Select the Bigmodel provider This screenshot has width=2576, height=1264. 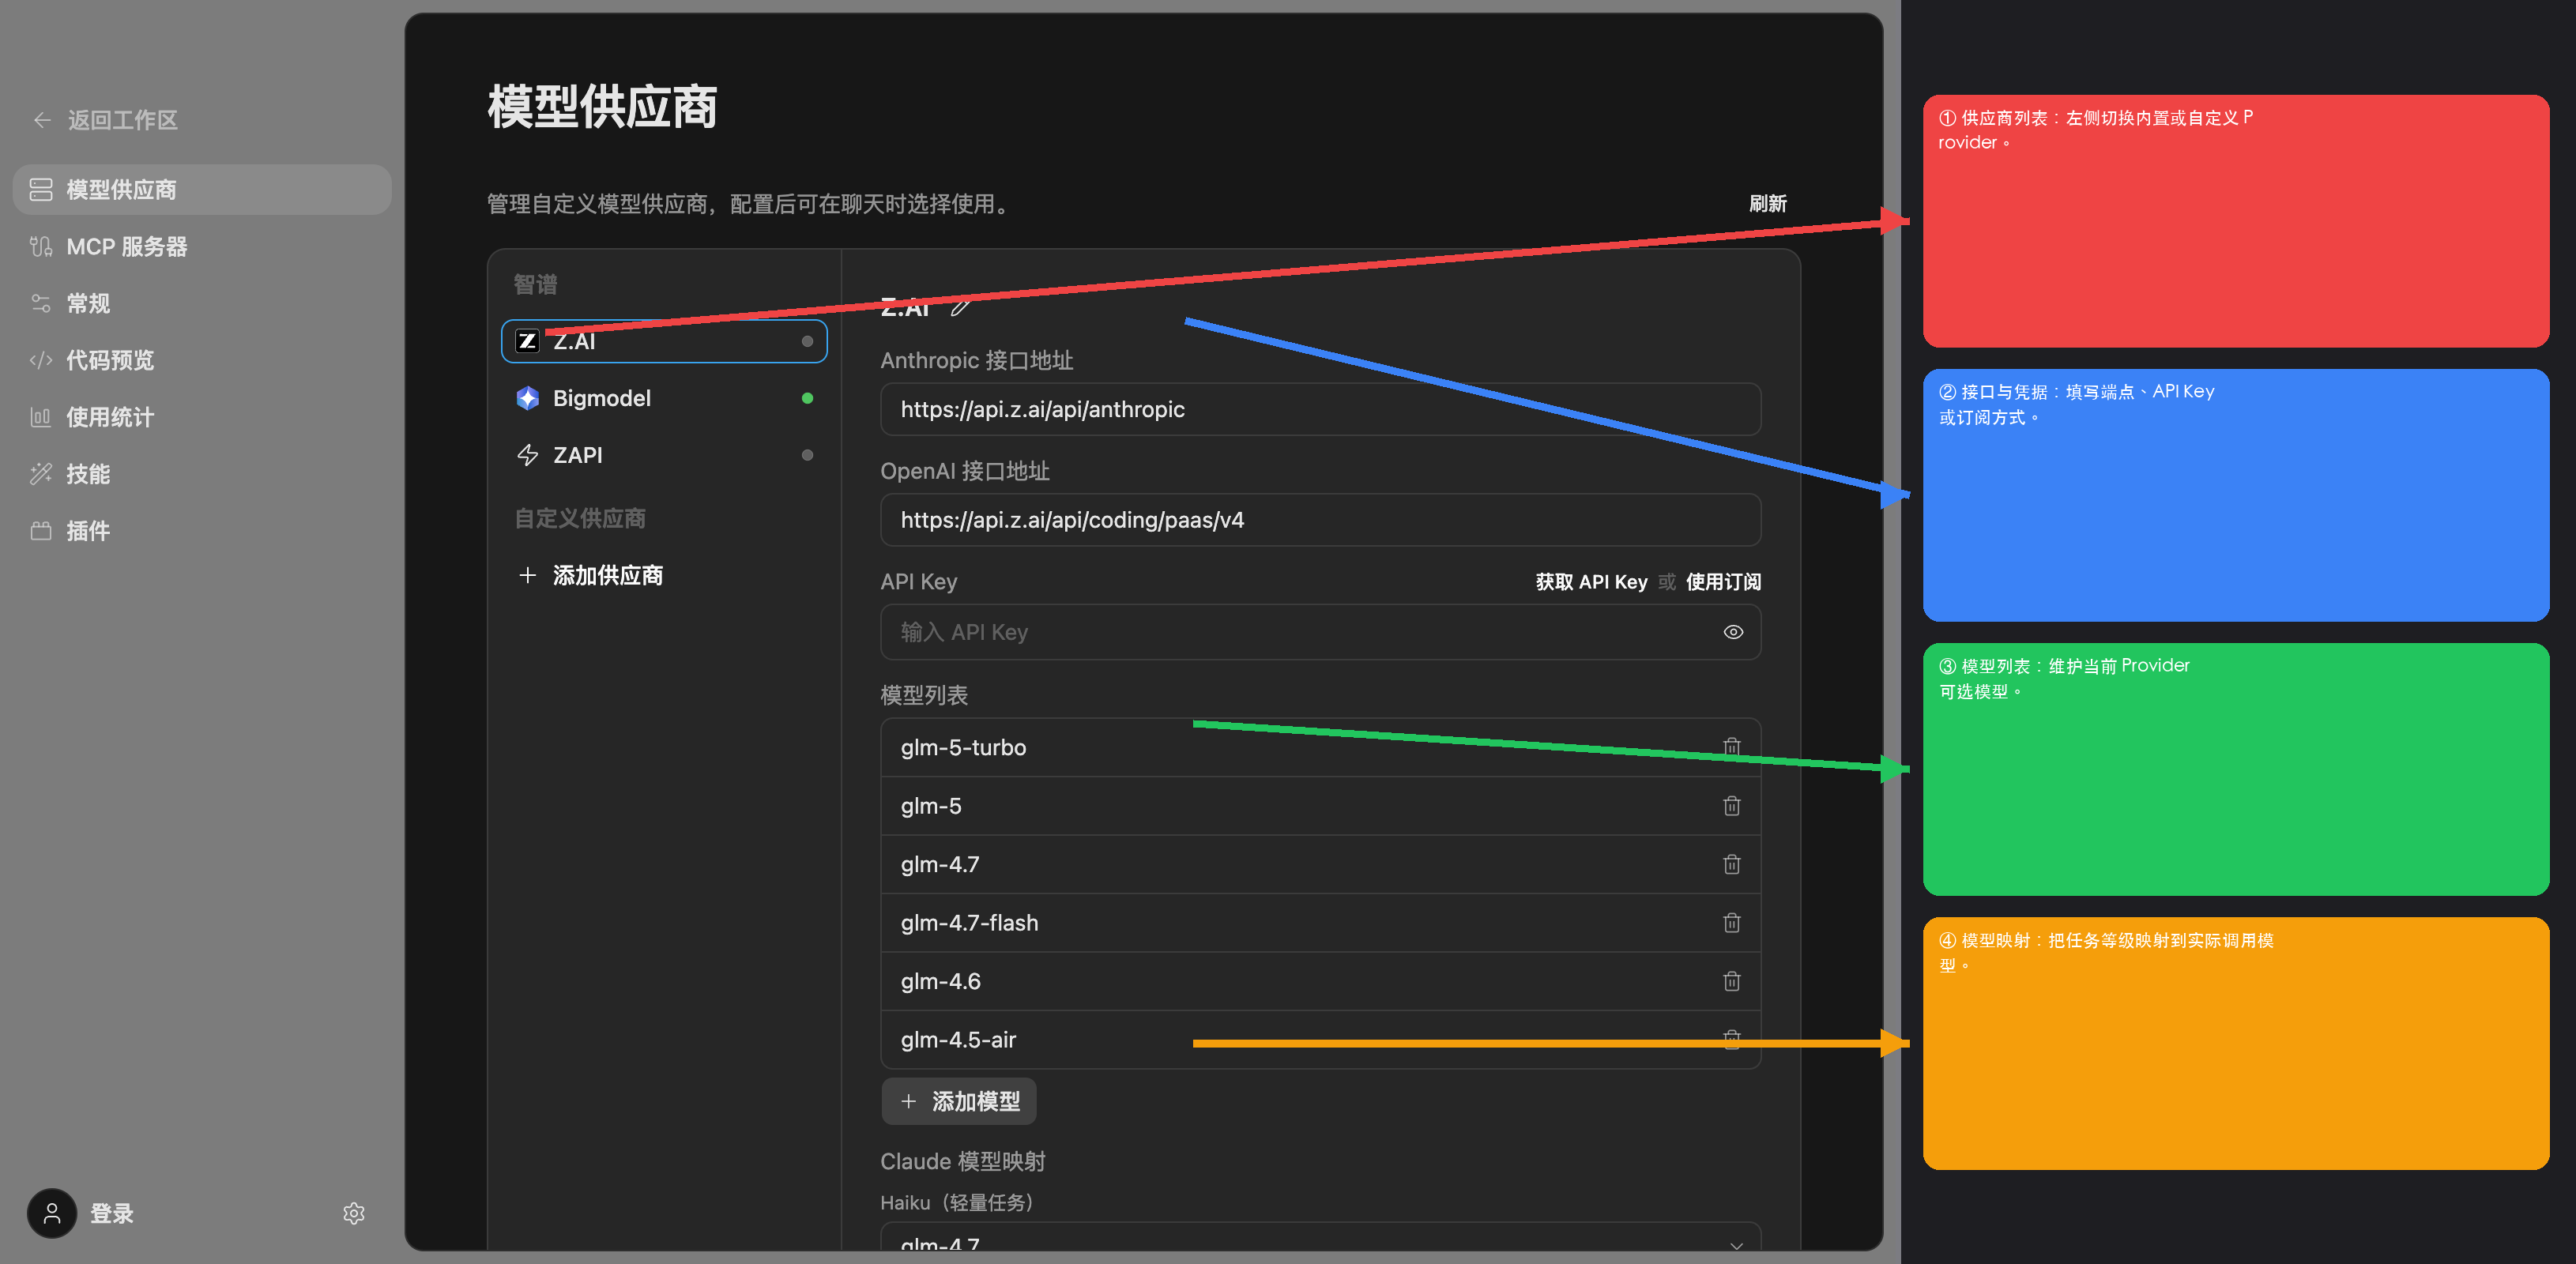click(x=664, y=398)
